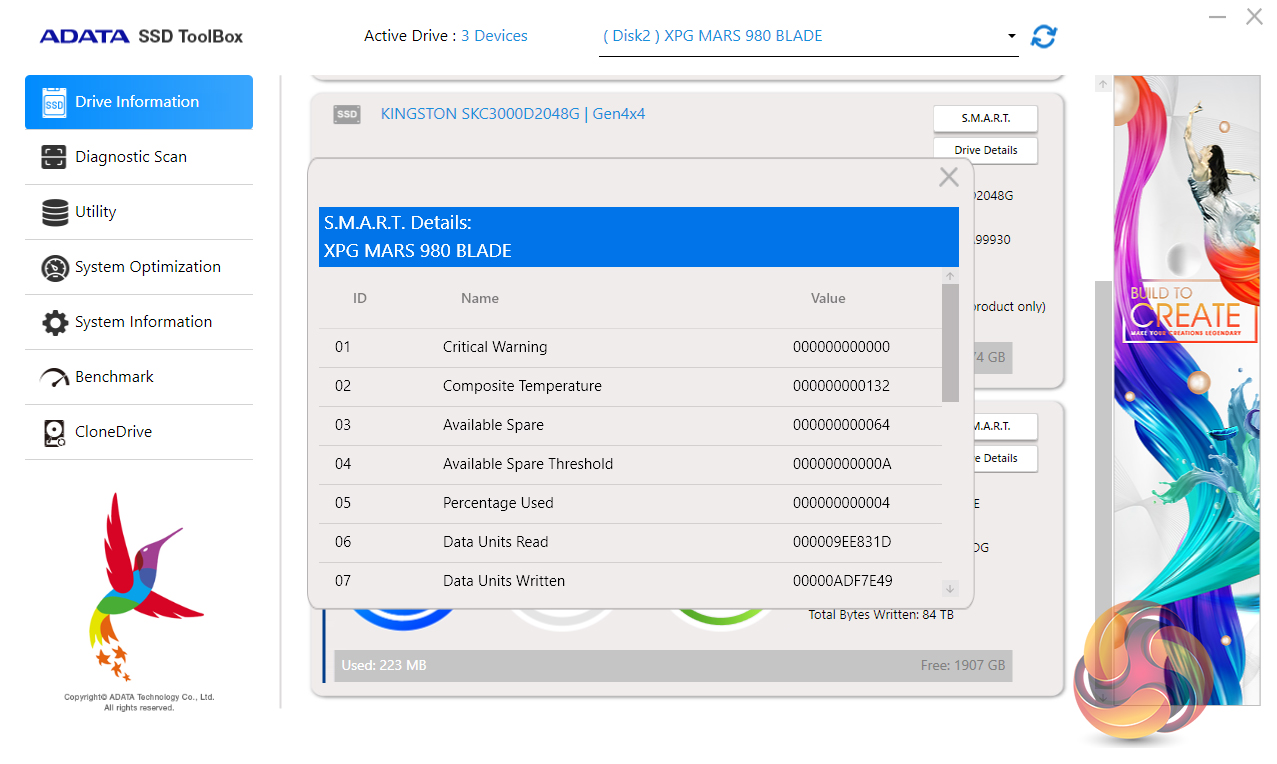The image size is (1277, 764).
Task: Click the Diagnostic Scan icon
Action: click(54, 157)
